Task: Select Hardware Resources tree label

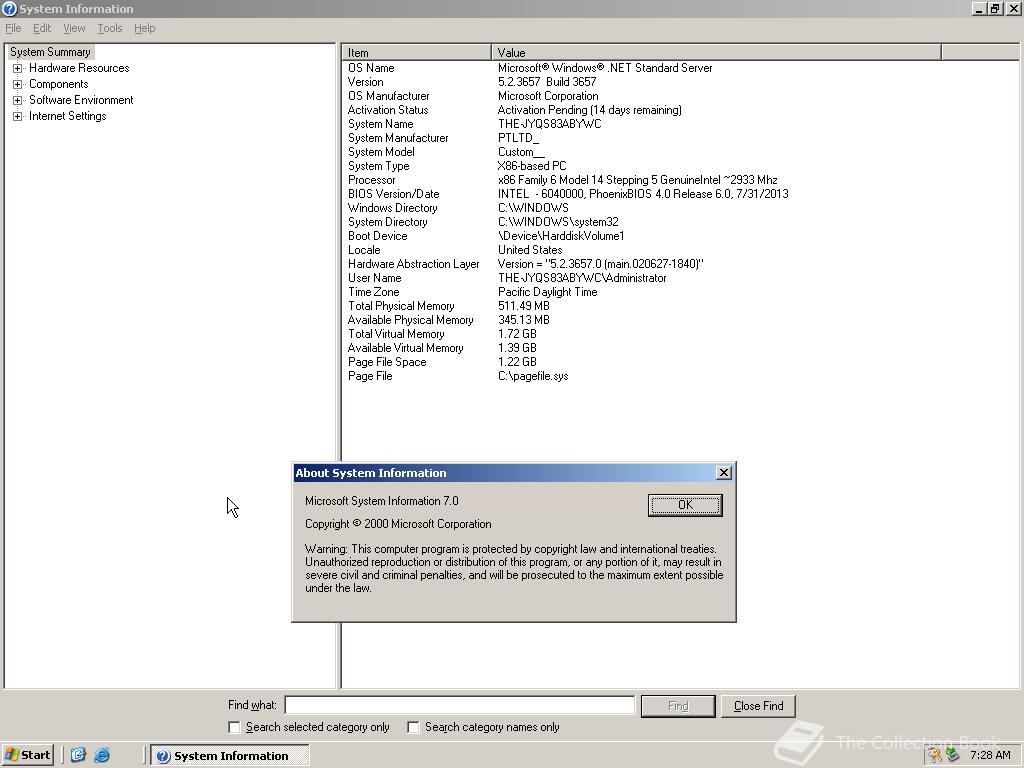Action: tap(79, 68)
